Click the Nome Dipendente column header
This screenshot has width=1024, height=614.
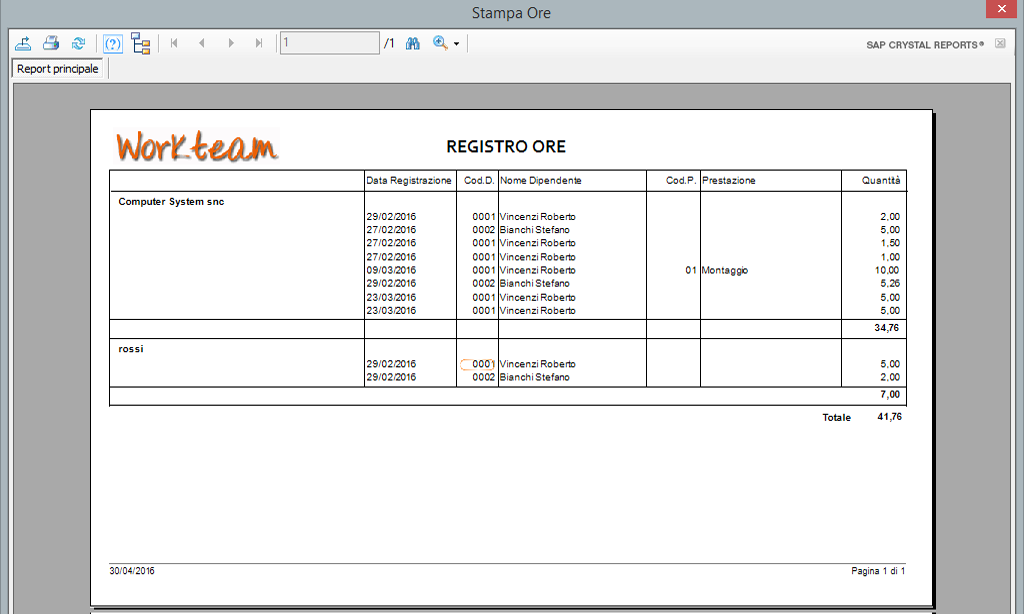pyautogui.click(x=541, y=180)
